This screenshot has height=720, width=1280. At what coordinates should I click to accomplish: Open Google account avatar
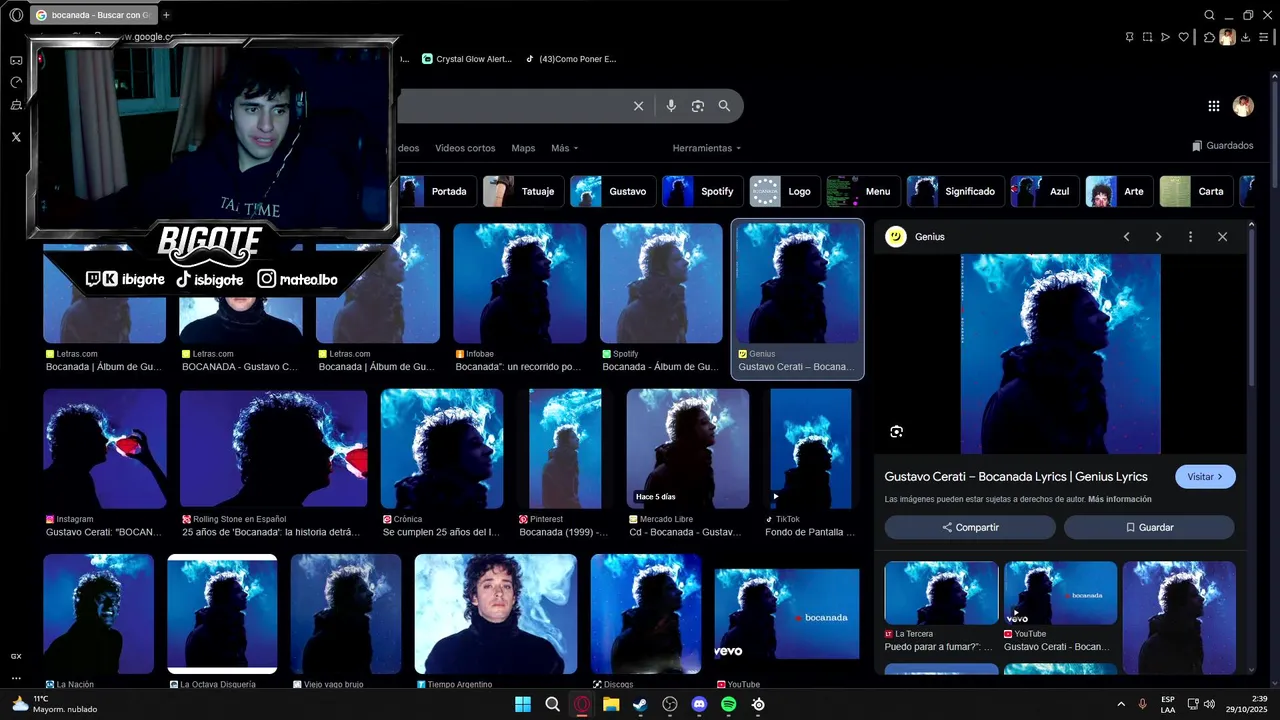coord(1243,106)
